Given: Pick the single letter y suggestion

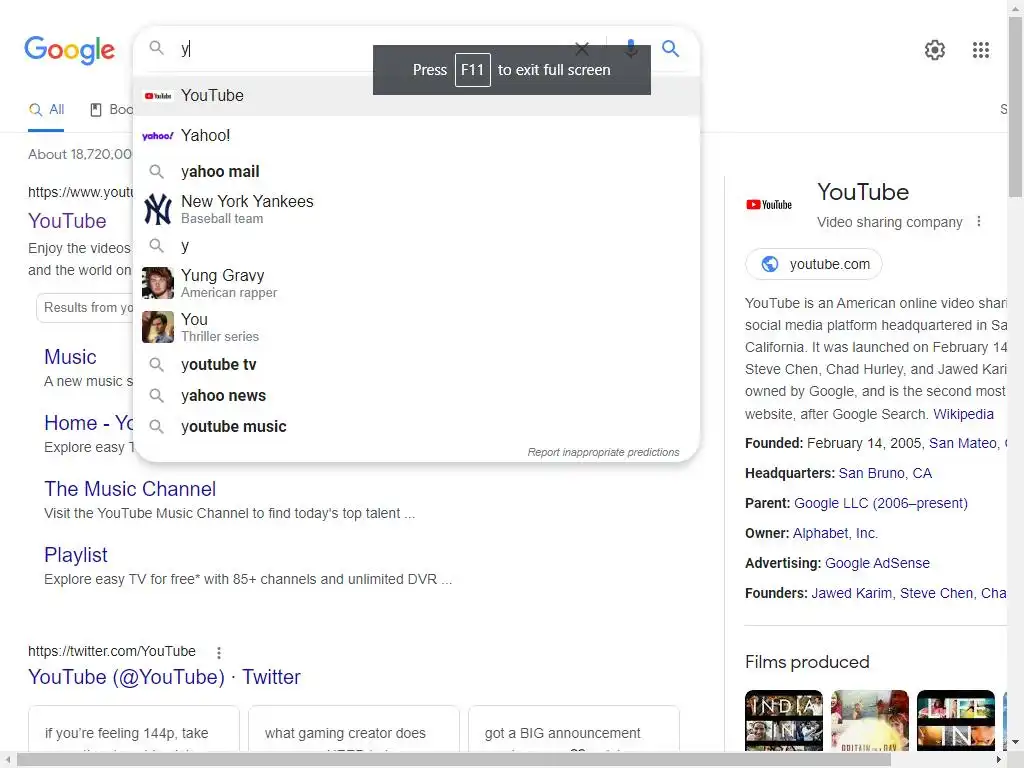Looking at the screenshot, I should point(416,246).
